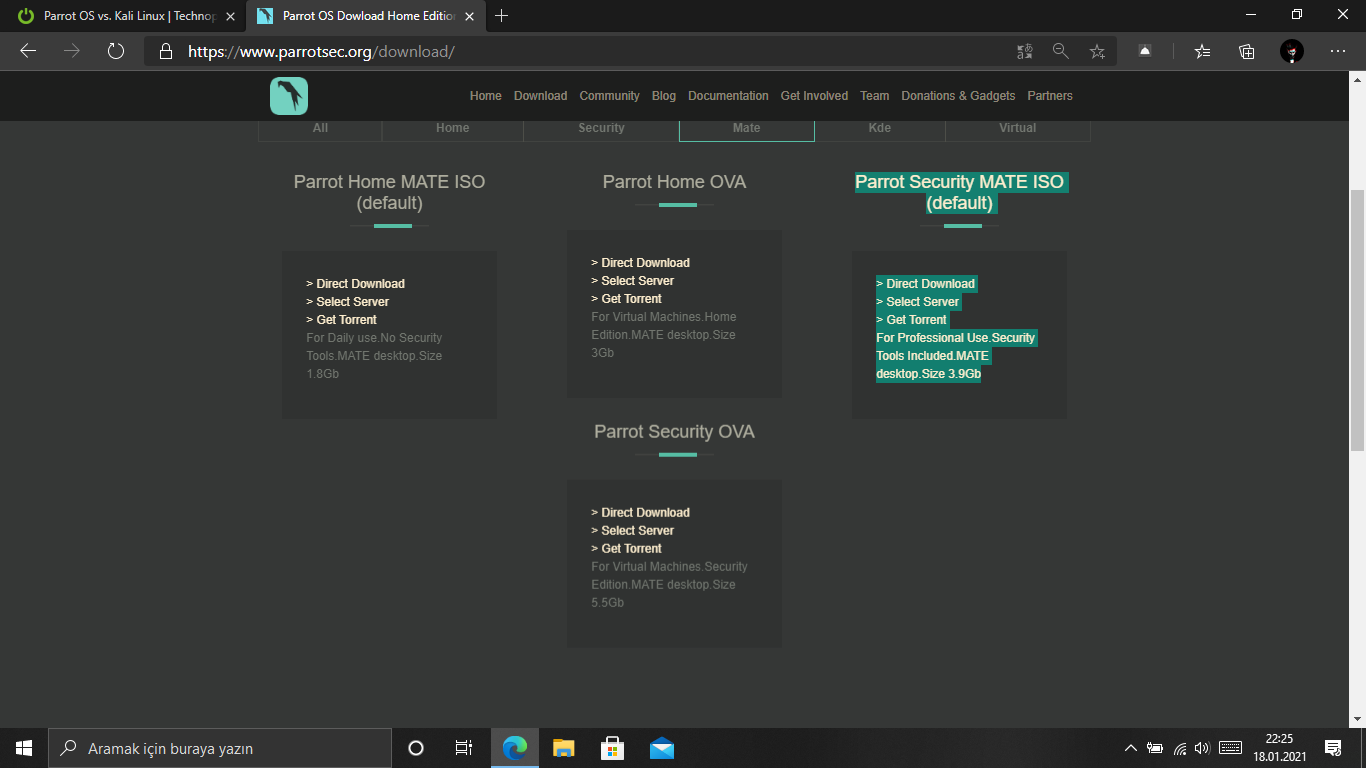Open a new browser tab with the plus
The height and width of the screenshot is (768, 1366).
(502, 15)
